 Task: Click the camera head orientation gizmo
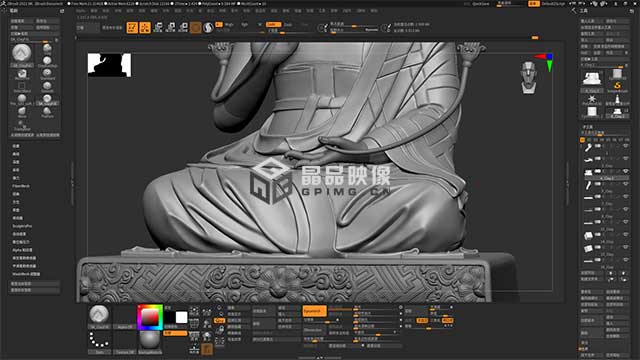[x=529, y=78]
